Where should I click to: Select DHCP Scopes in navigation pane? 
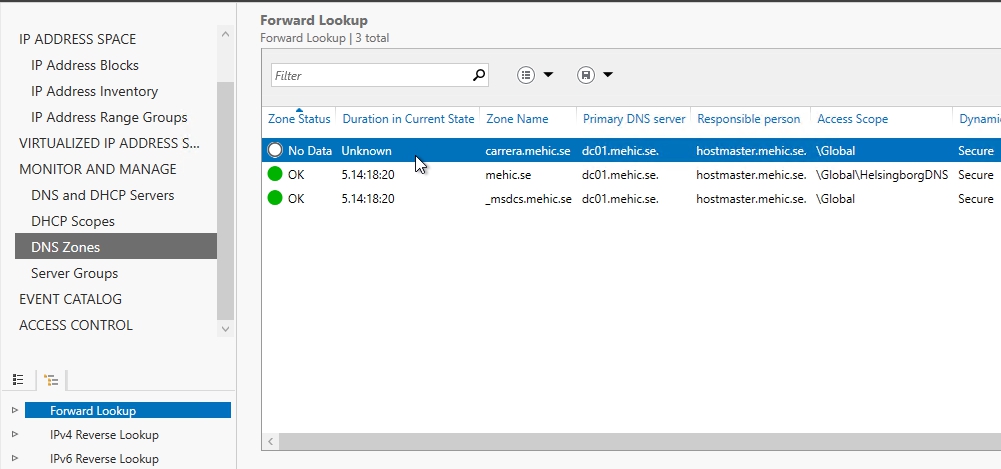pos(72,221)
